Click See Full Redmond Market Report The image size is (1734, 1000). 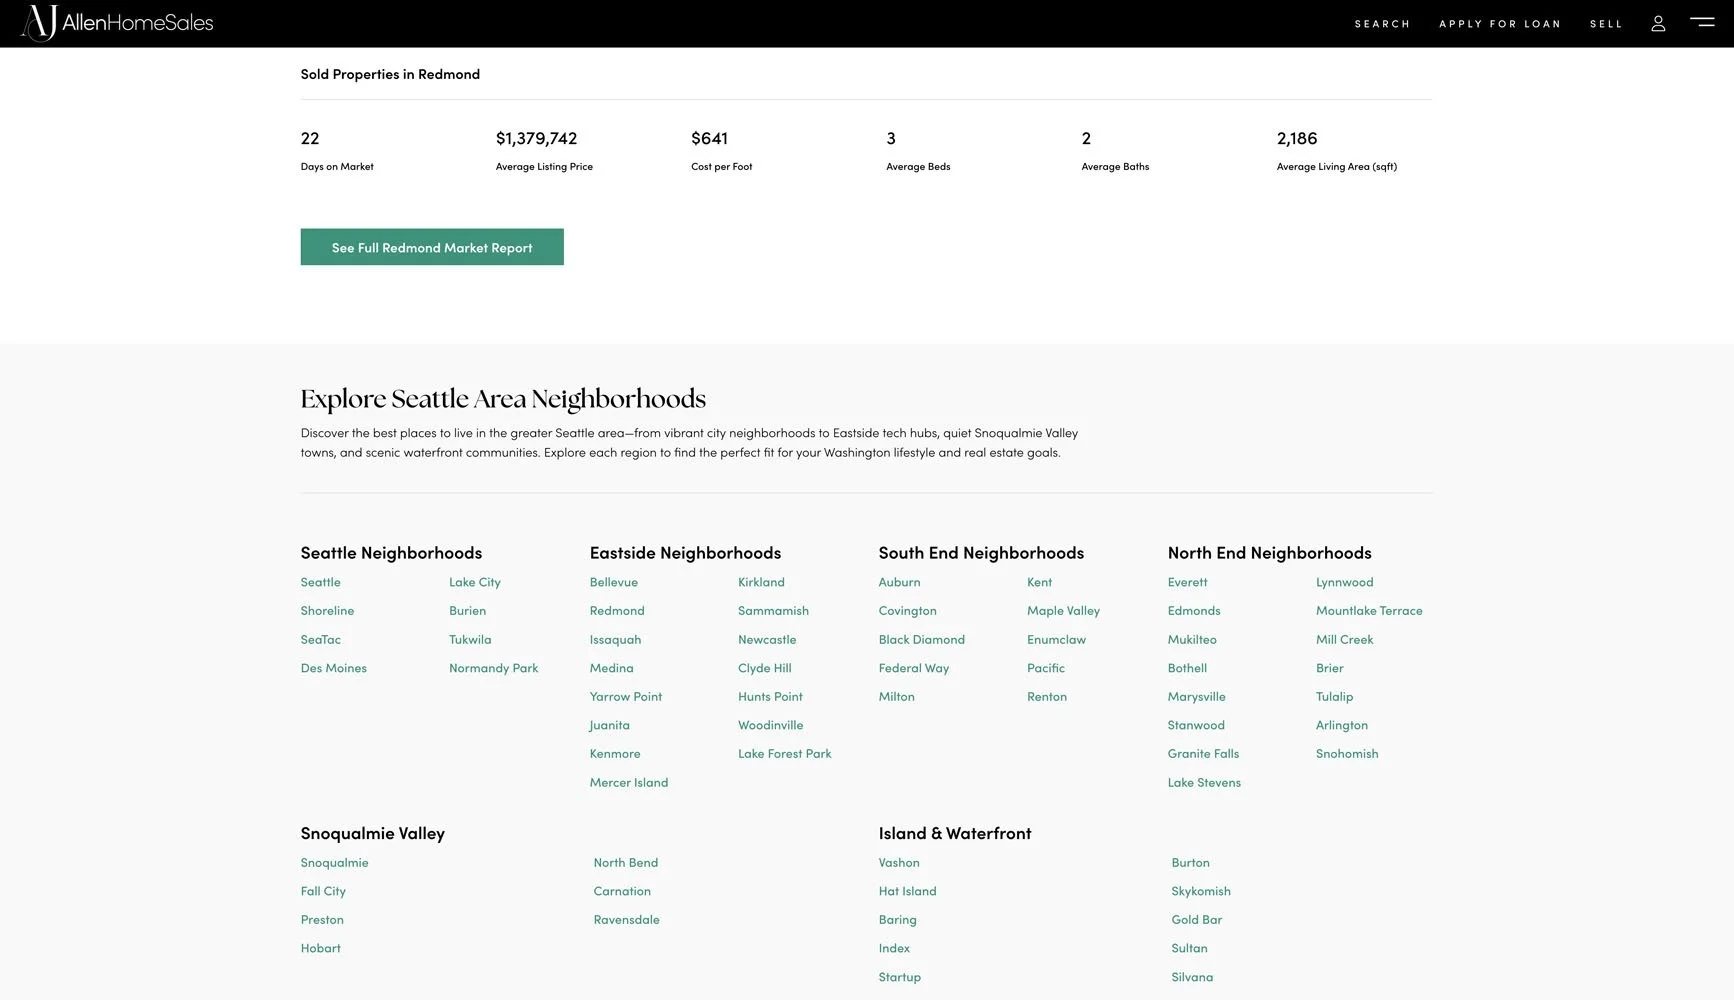(x=432, y=247)
